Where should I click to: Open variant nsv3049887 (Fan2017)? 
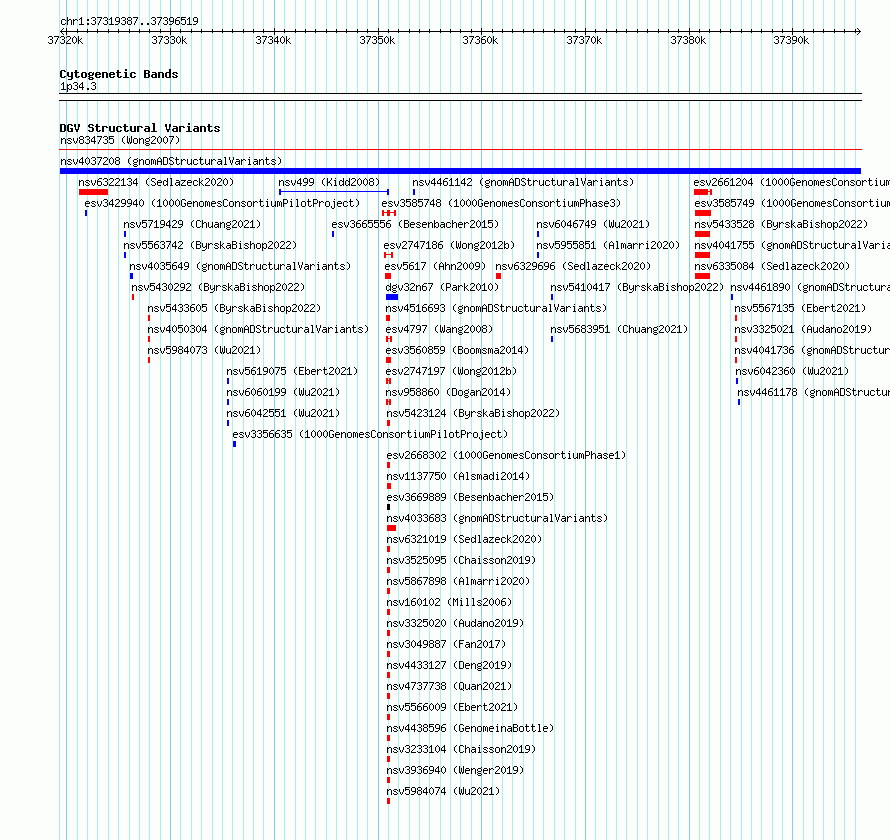click(446, 644)
